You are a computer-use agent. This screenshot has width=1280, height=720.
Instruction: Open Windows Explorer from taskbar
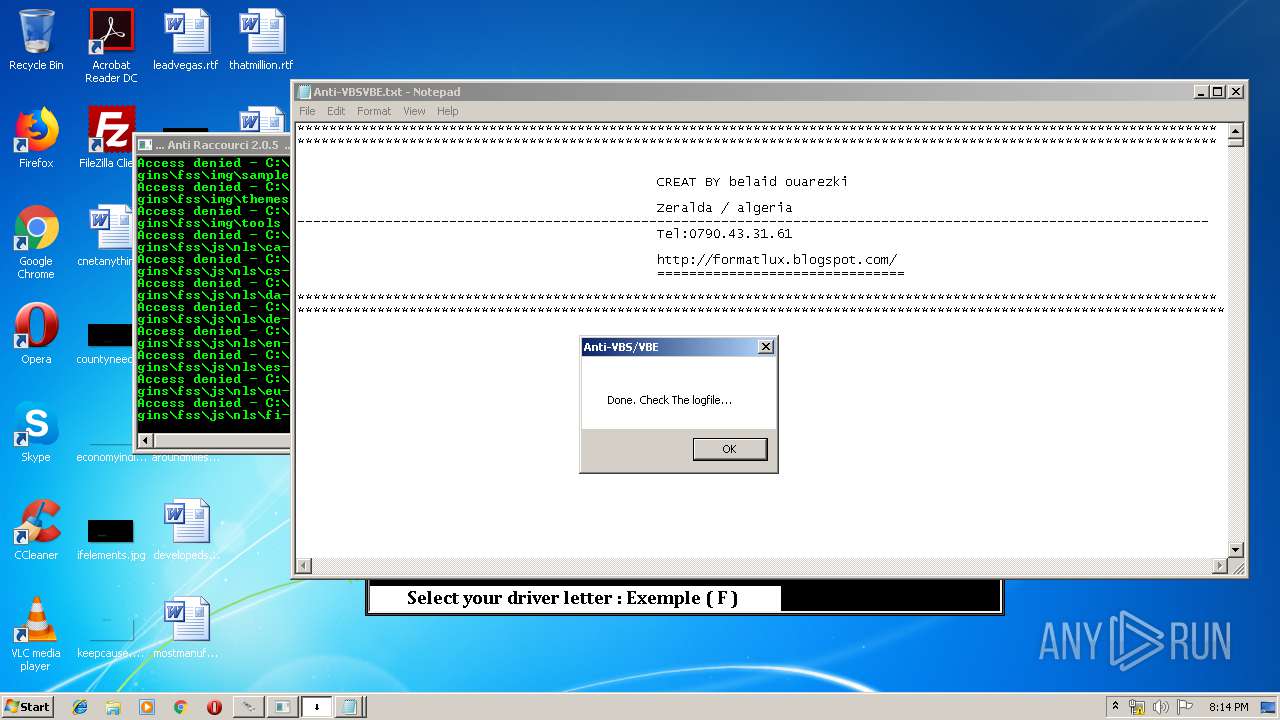pos(113,707)
